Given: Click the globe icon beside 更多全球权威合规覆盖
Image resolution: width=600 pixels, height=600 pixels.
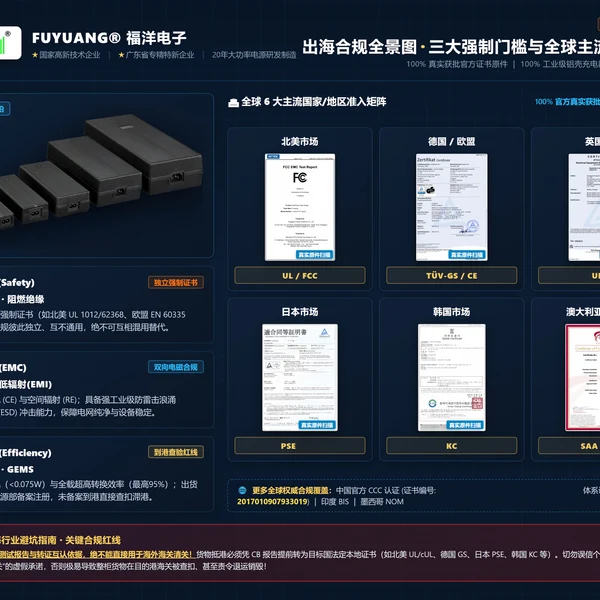Looking at the screenshot, I should pos(242,490).
